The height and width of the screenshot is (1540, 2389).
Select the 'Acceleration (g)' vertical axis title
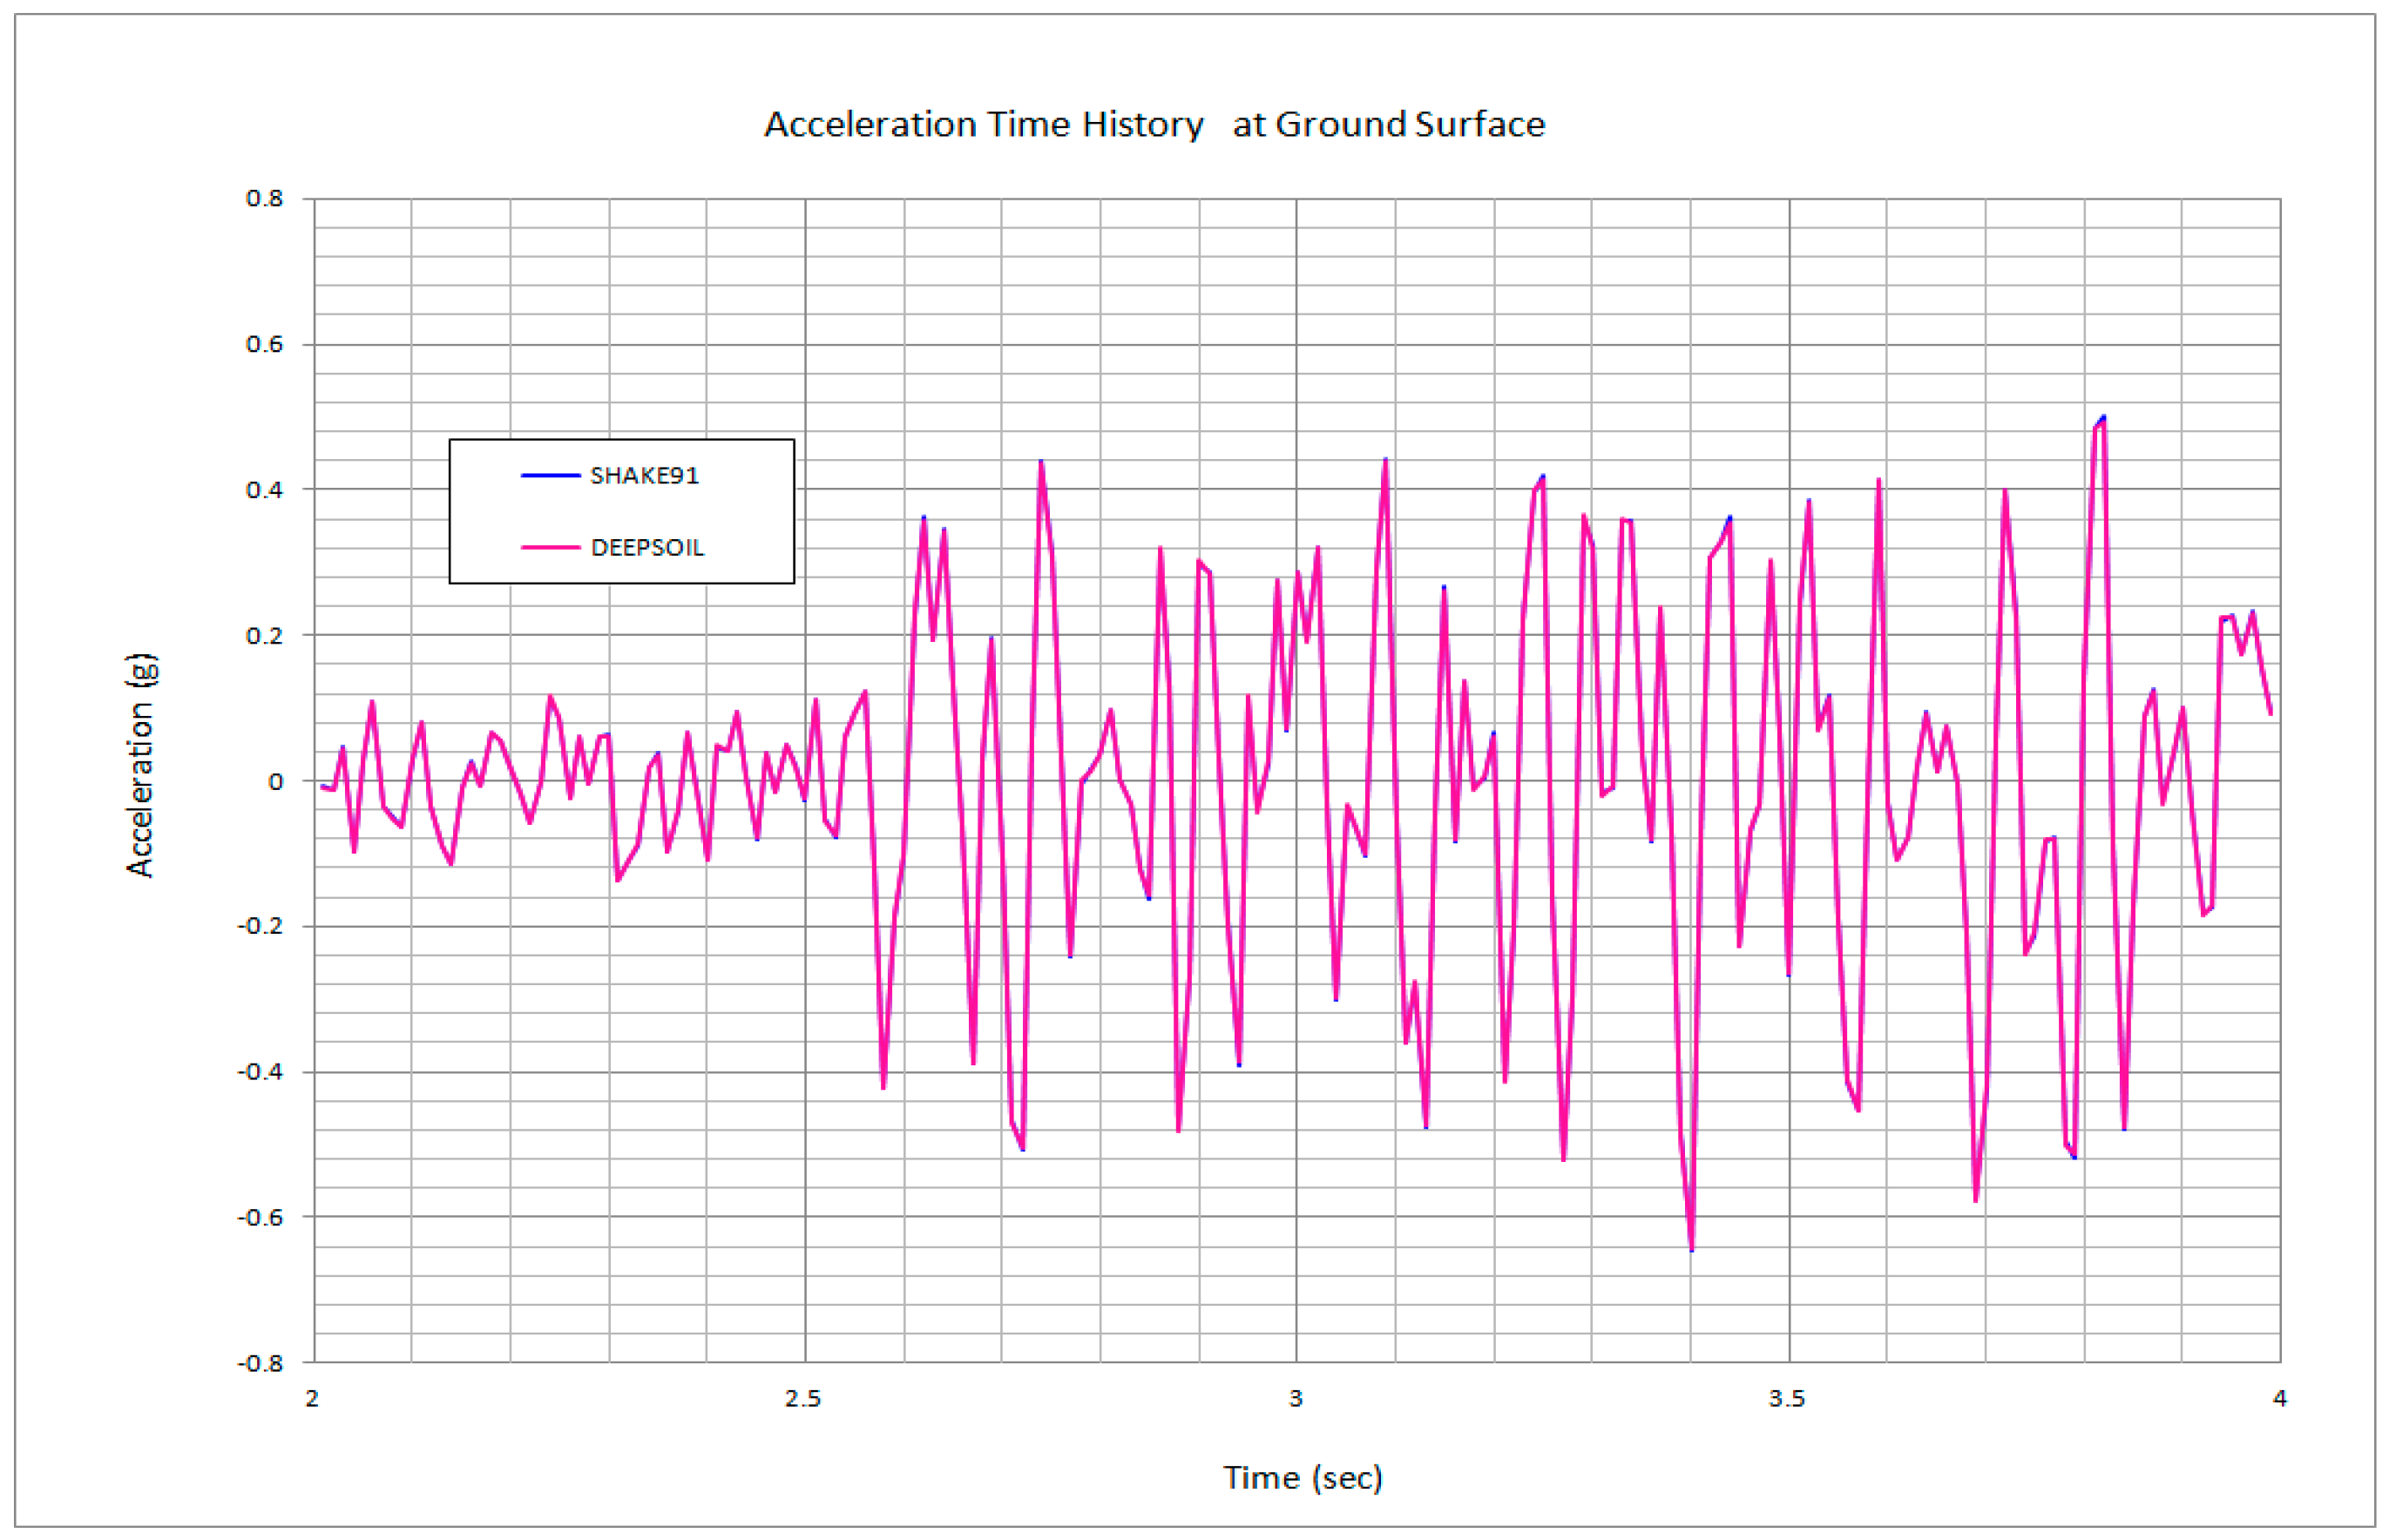point(141,766)
